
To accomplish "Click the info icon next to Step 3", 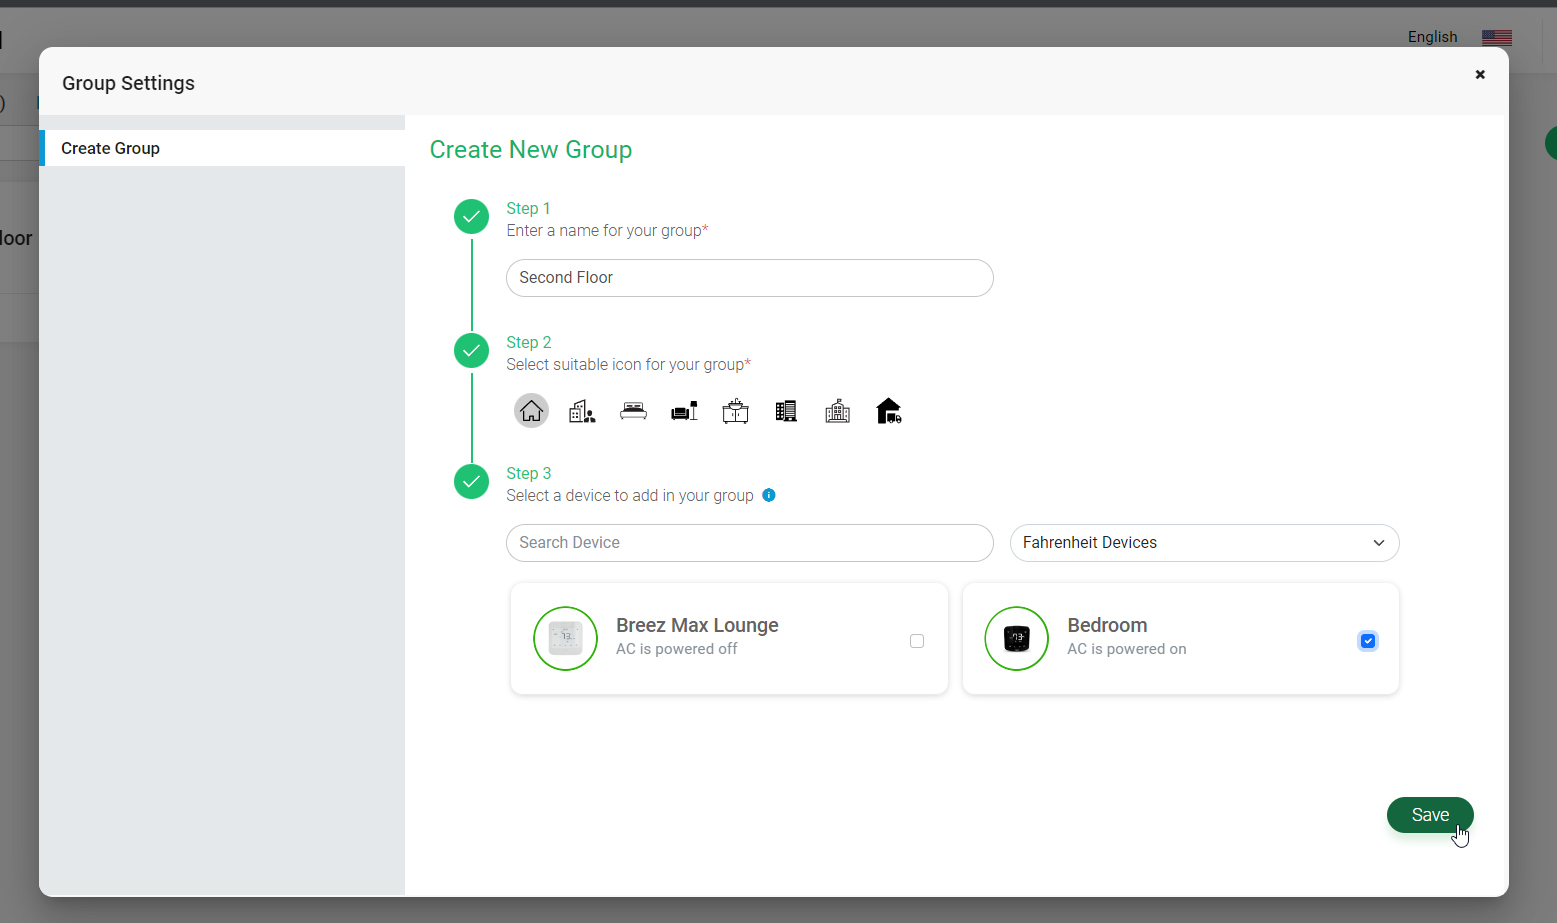I will click(768, 495).
